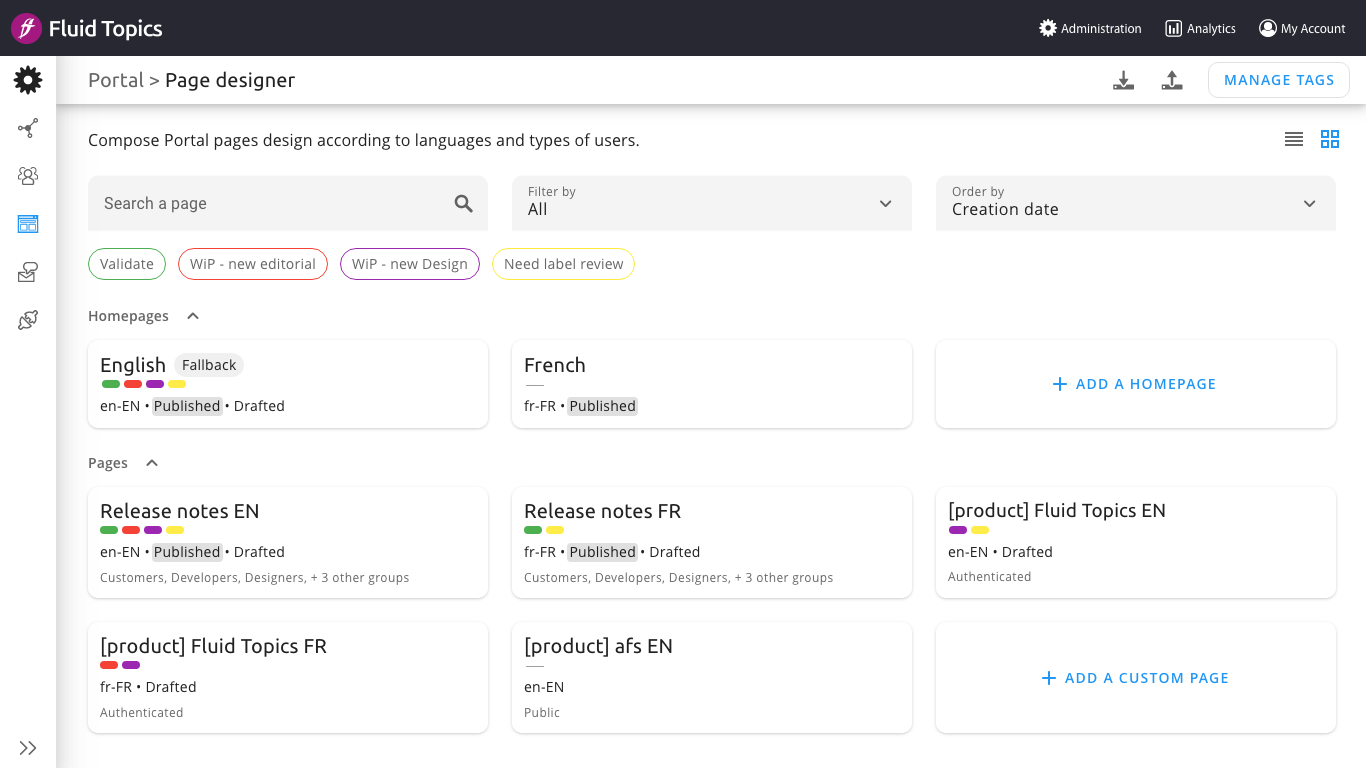Click Fallback badge on English homepage
The height and width of the screenshot is (768, 1366).
pos(209,365)
